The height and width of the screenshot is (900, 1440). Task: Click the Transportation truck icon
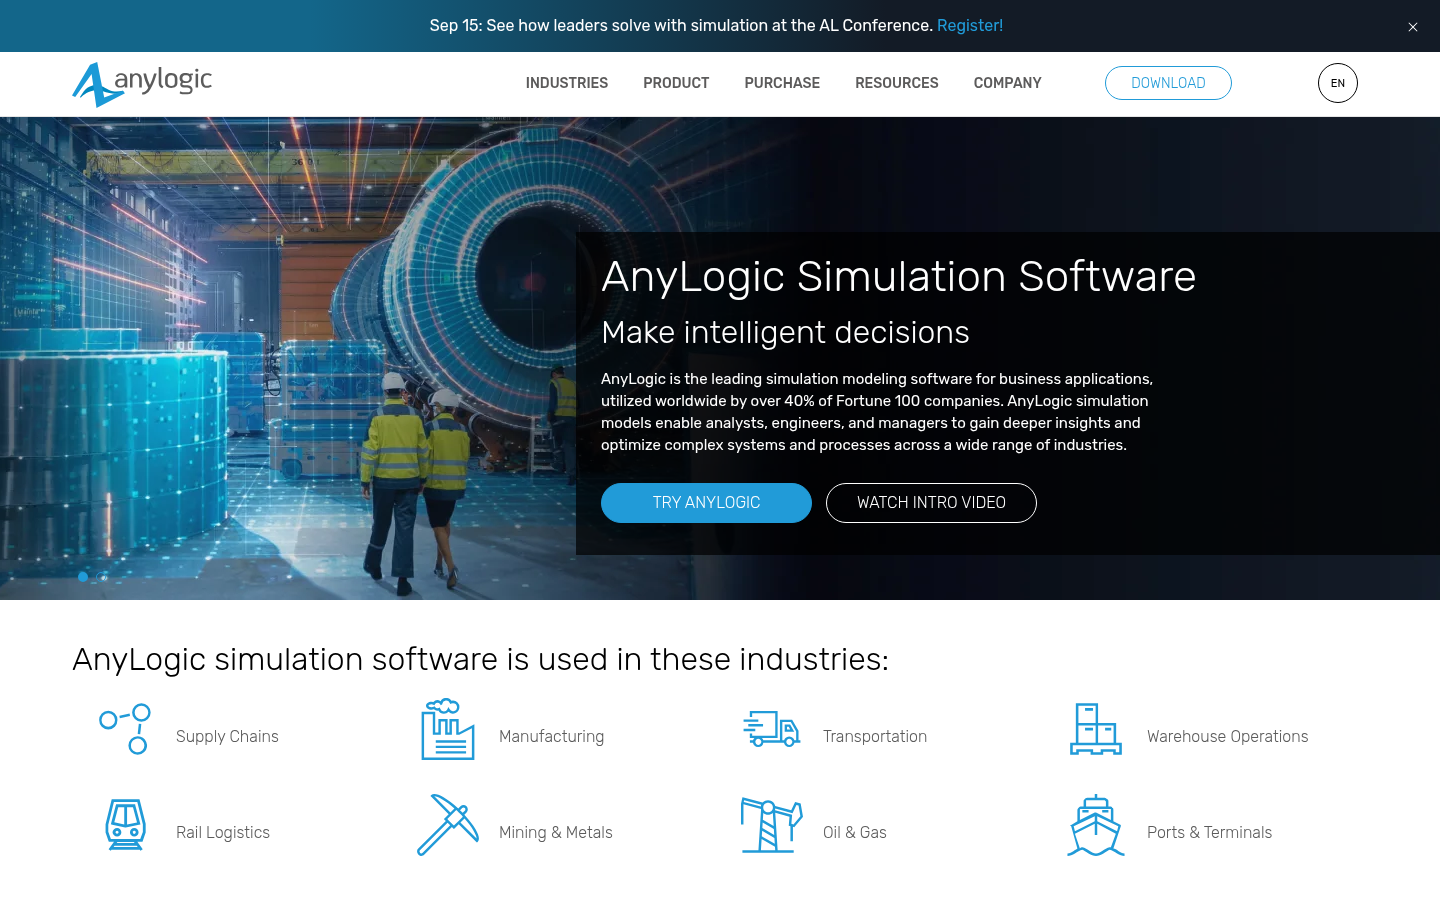pos(772,729)
